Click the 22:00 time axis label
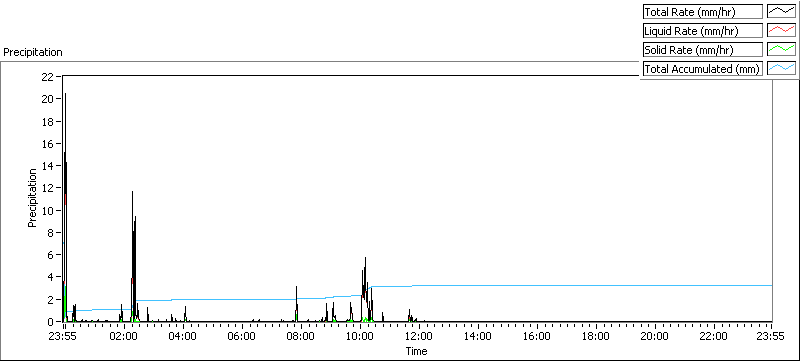Image resolution: width=800 pixels, height=361 pixels. coord(714,336)
